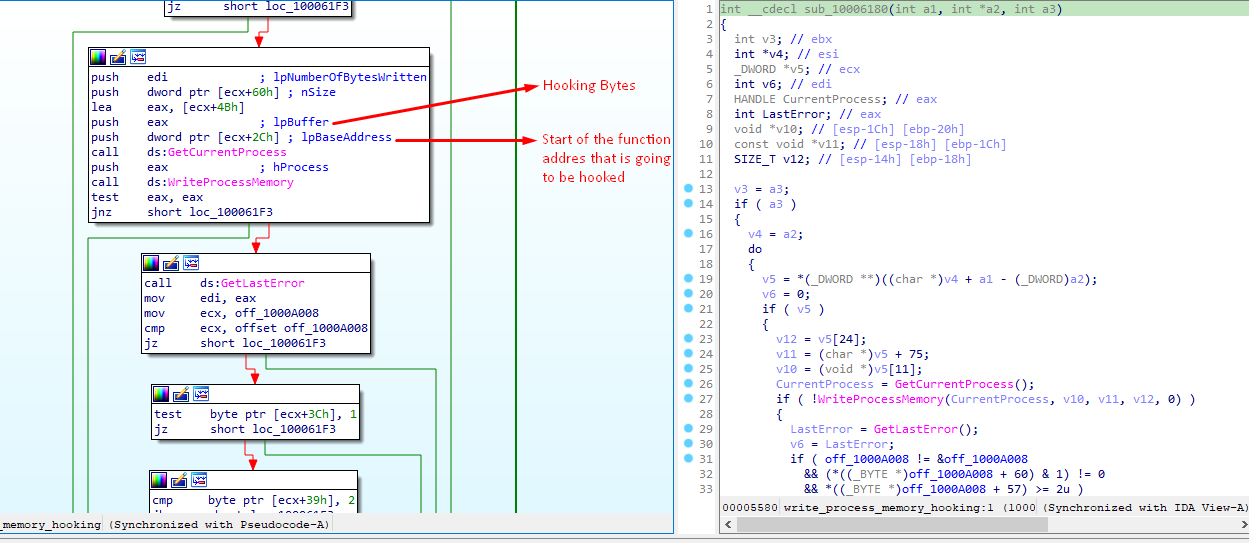This screenshot has height=543, width=1249.
Task: Toggle breakpoint dot on pseudocode line 29
Action: 688,429
